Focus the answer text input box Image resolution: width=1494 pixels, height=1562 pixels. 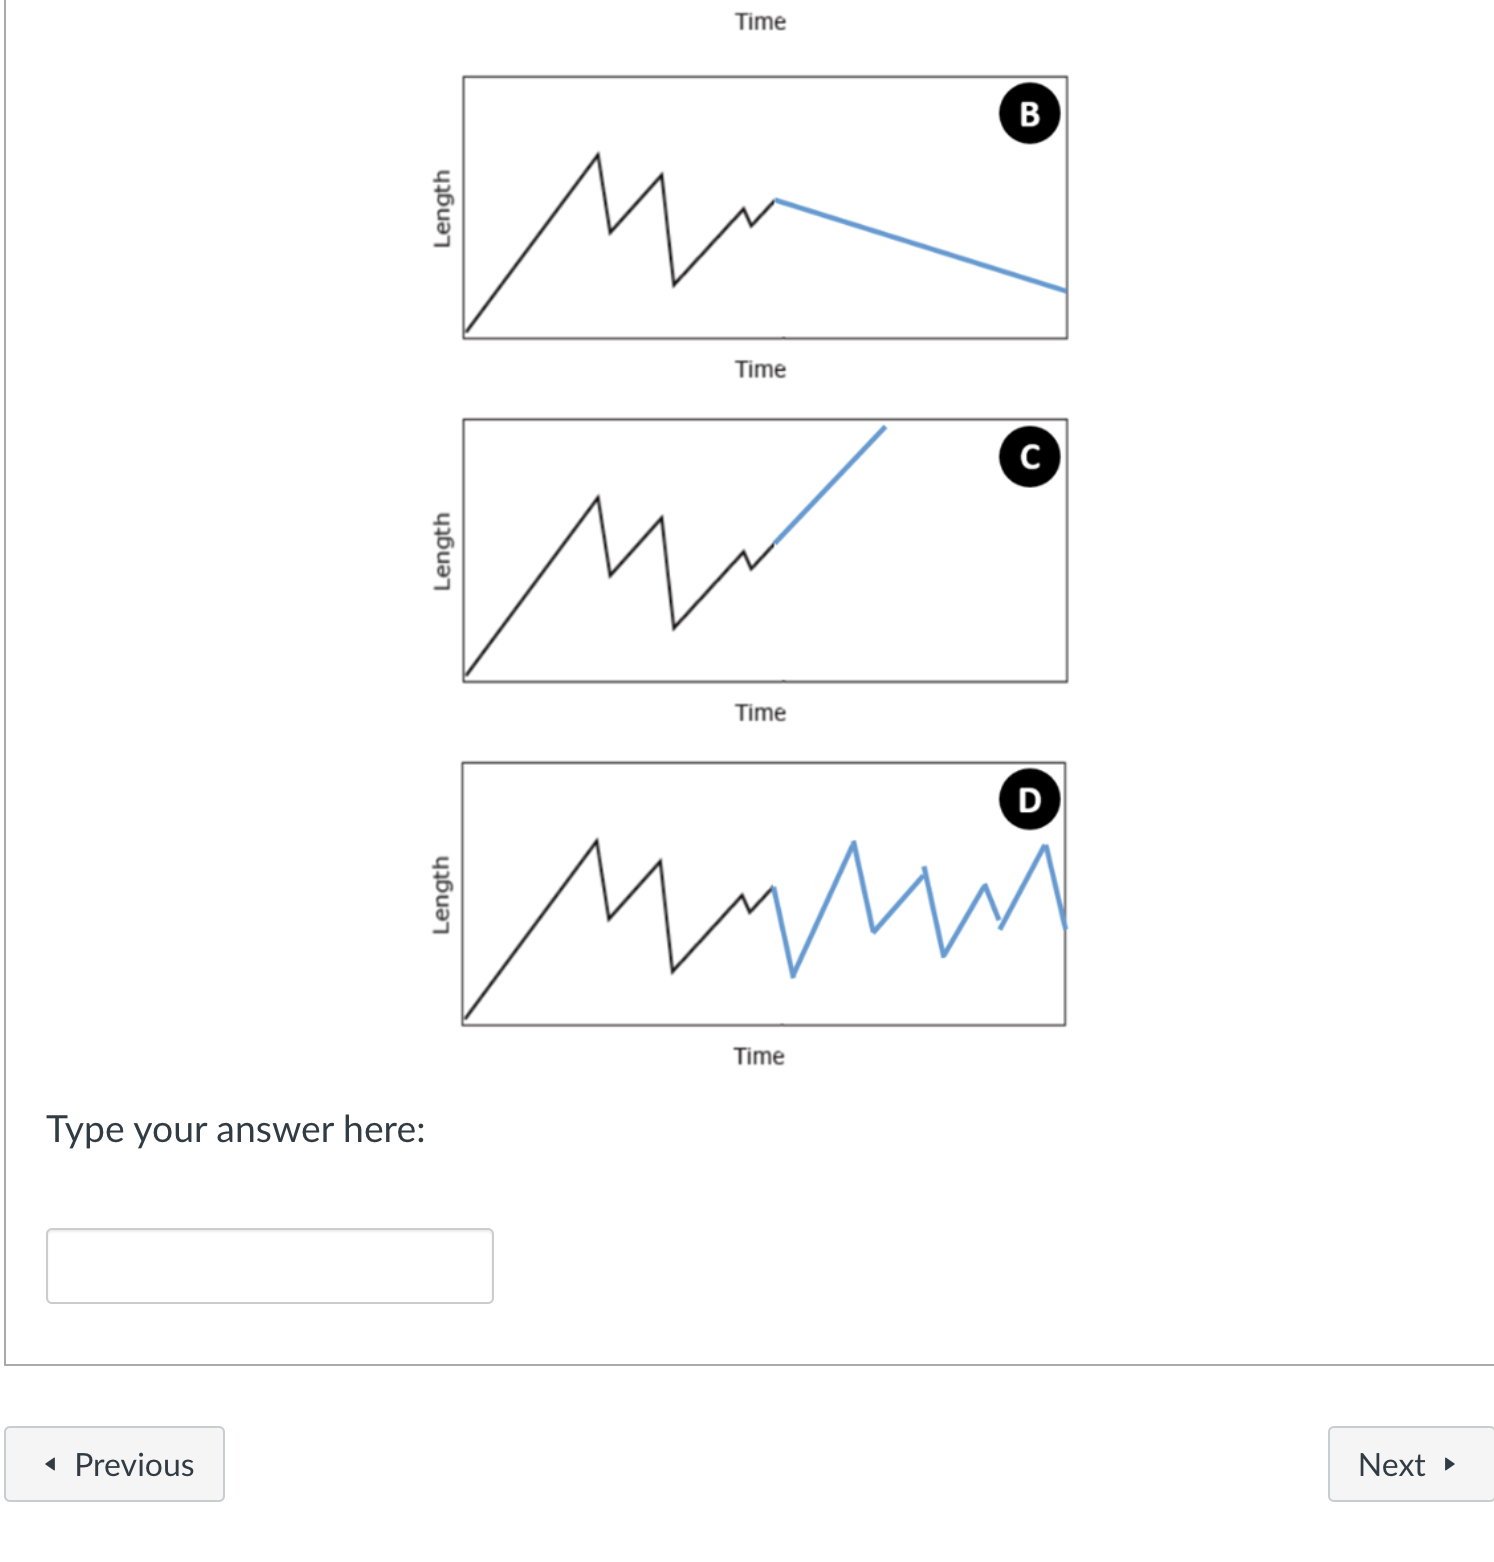(270, 1266)
